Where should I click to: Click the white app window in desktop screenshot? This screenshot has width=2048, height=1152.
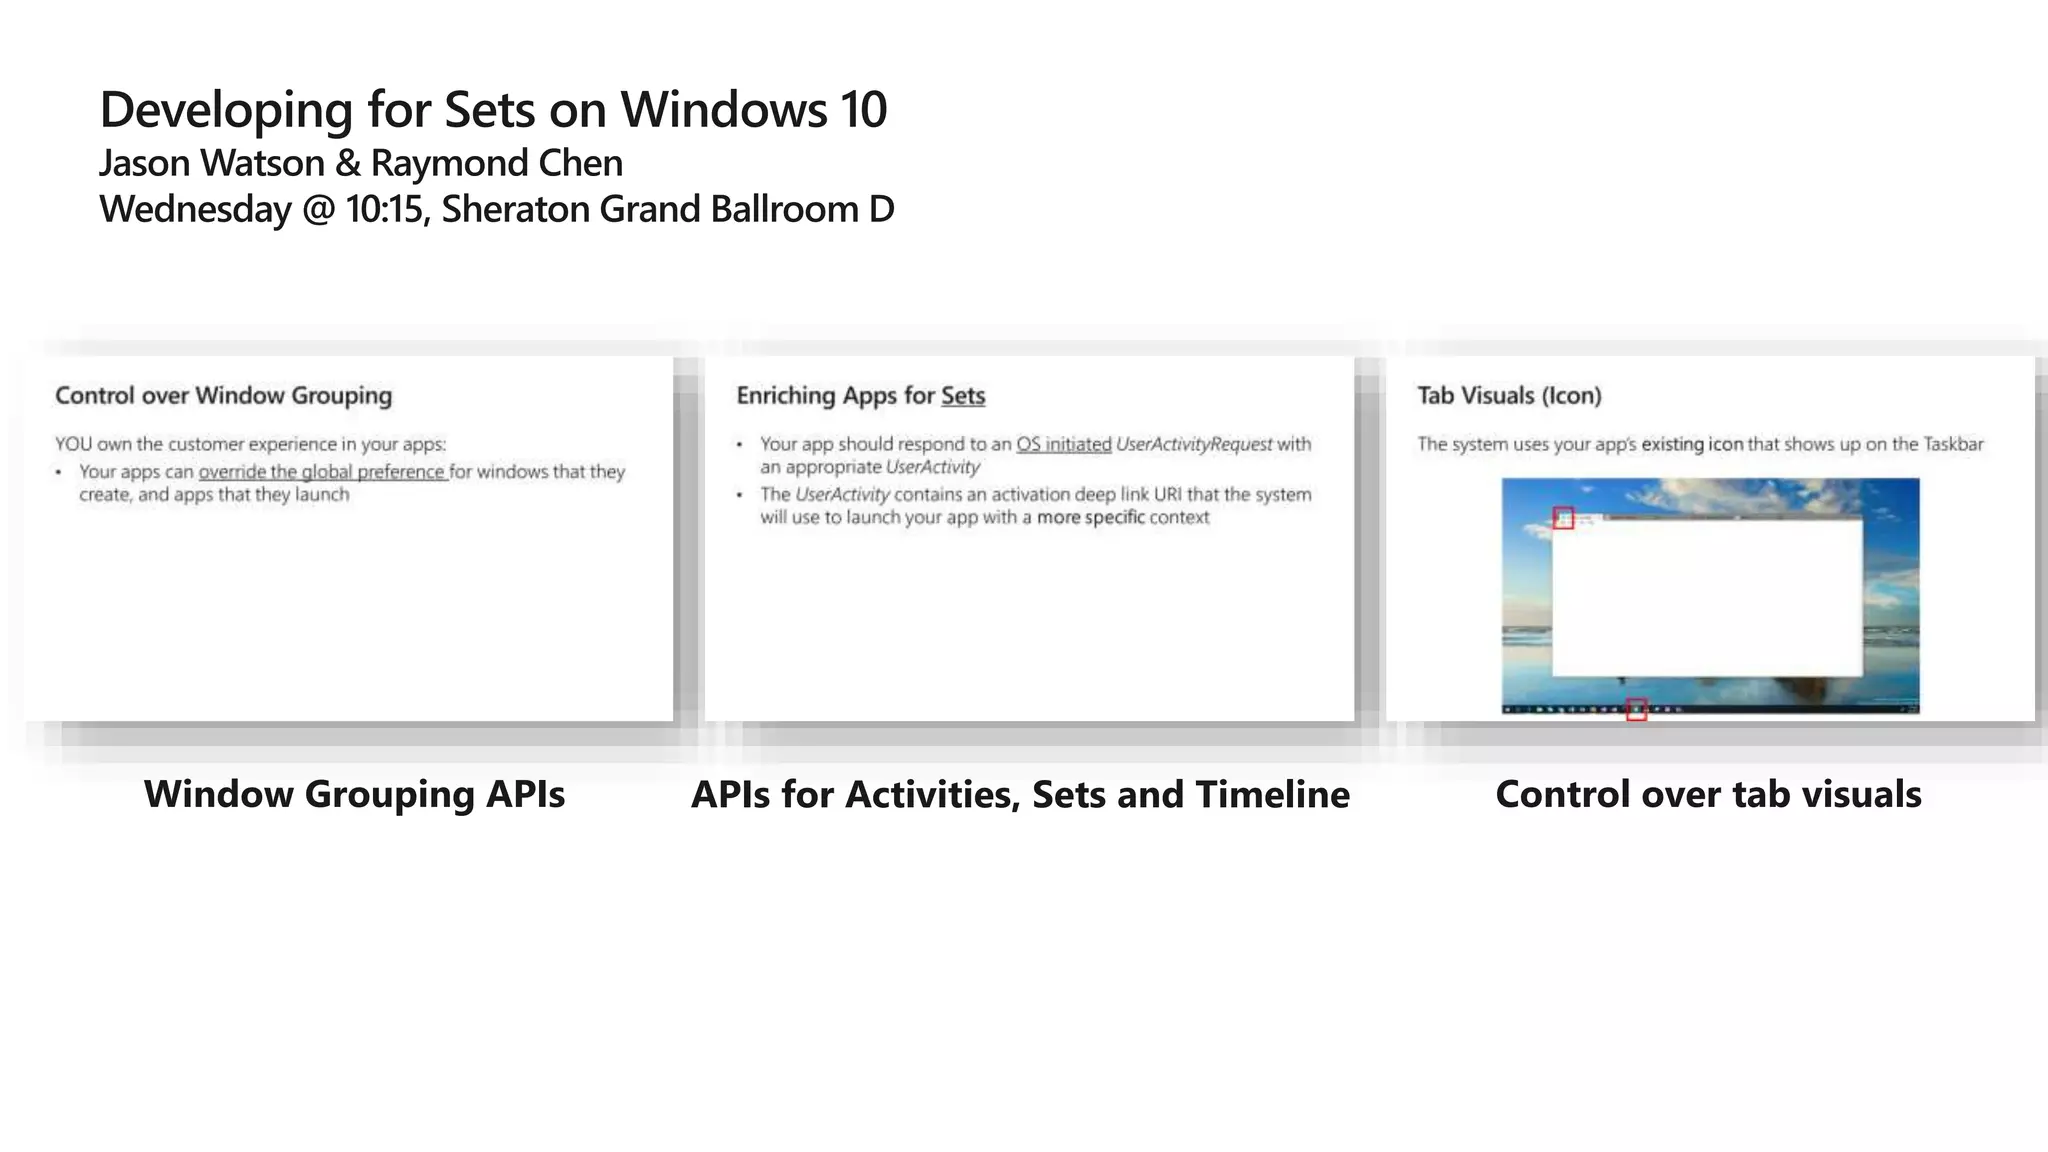point(1708,600)
